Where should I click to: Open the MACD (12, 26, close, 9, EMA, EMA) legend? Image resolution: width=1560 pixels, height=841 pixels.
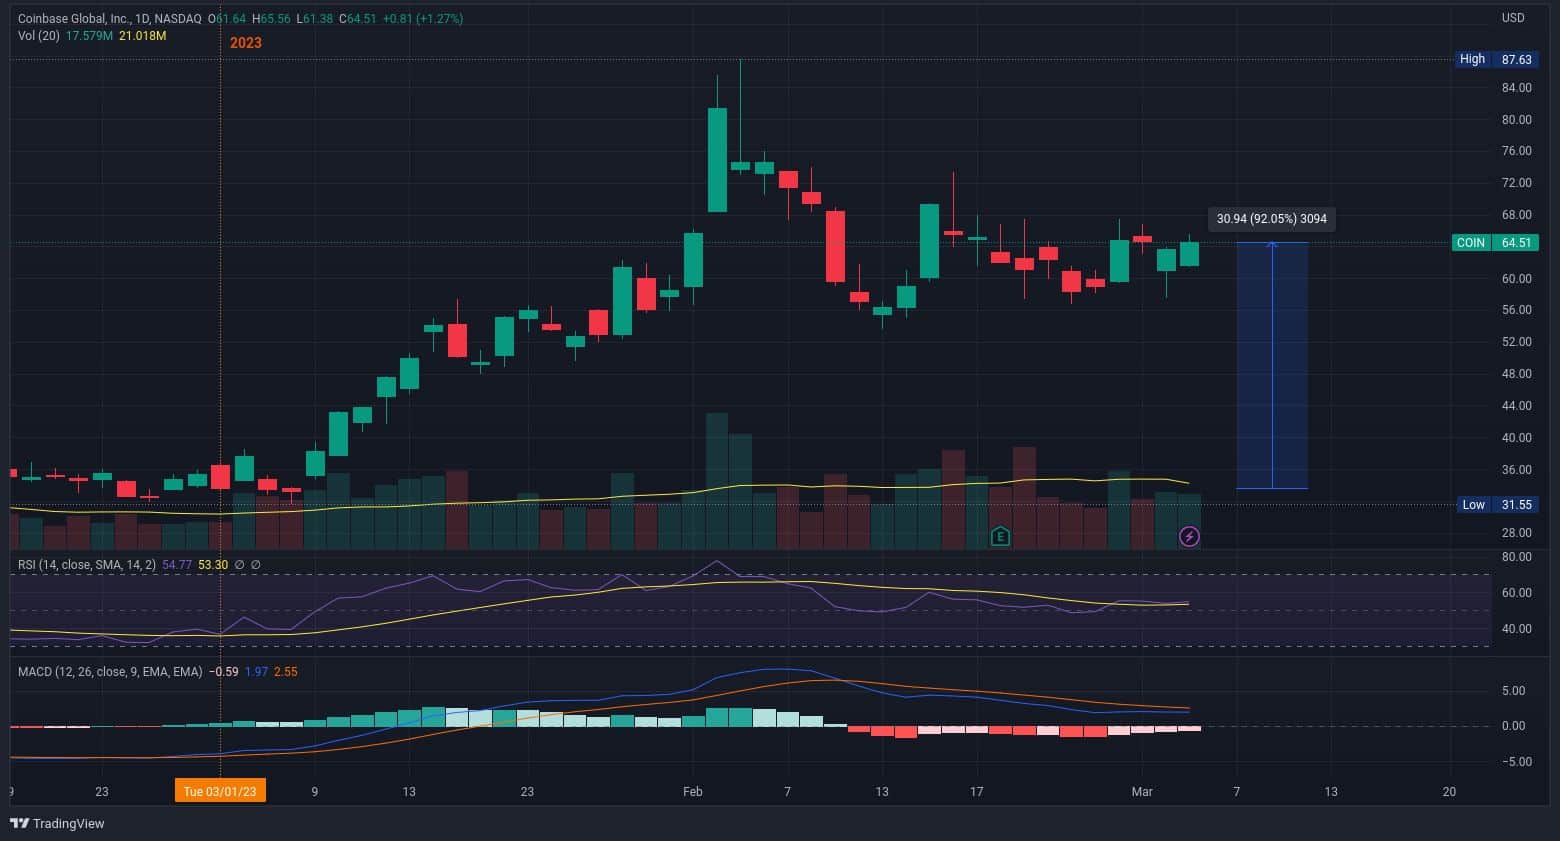110,672
